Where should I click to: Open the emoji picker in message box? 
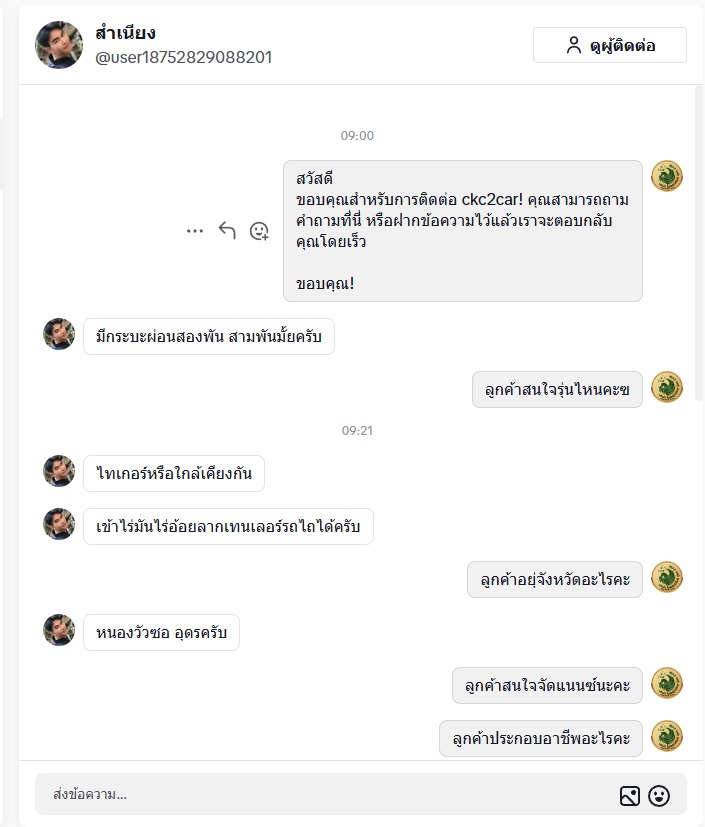pyautogui.click(x=659, y=795)
